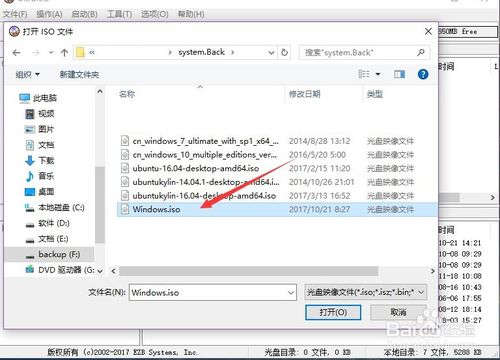Open 操作(A) menu in main window
Viewport: 500px width, 360px height.
click(x=49, y=14)
